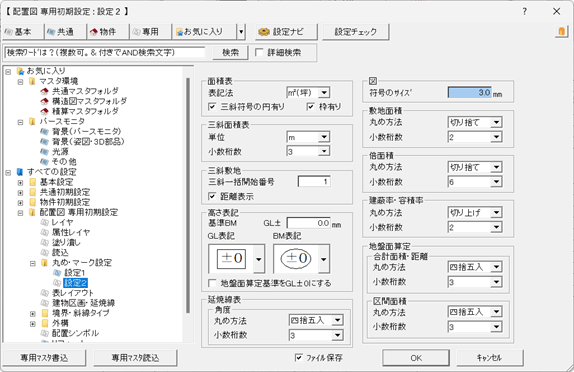Open the お気に入り tab
Screen dimensions: 574x372
(204, 32)
